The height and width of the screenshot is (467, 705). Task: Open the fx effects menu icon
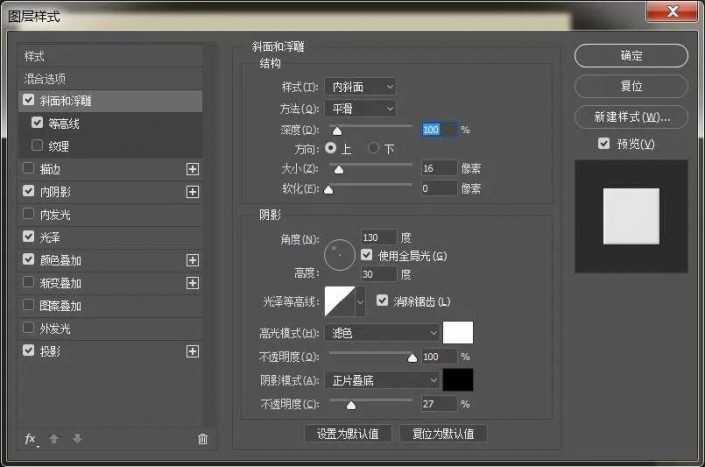coord(30,439)
